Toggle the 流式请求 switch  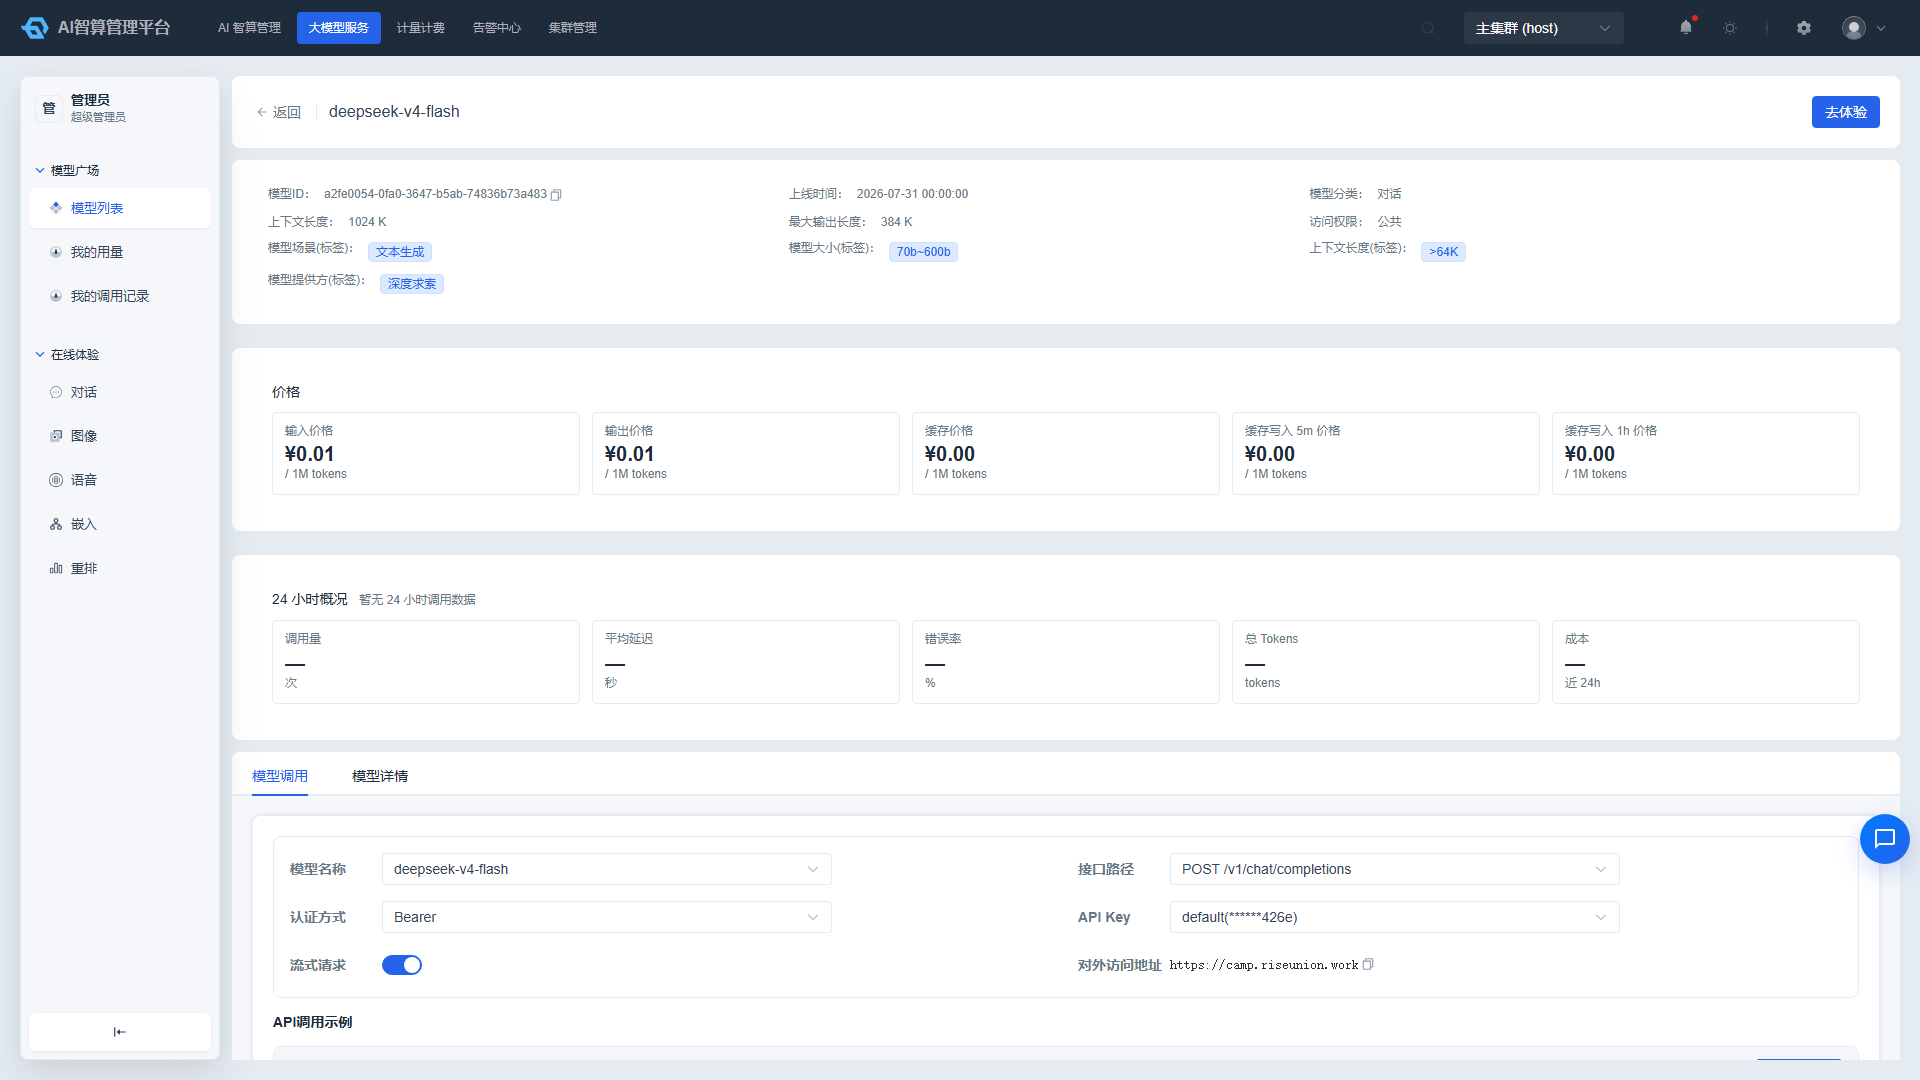[x=402, y=965]
